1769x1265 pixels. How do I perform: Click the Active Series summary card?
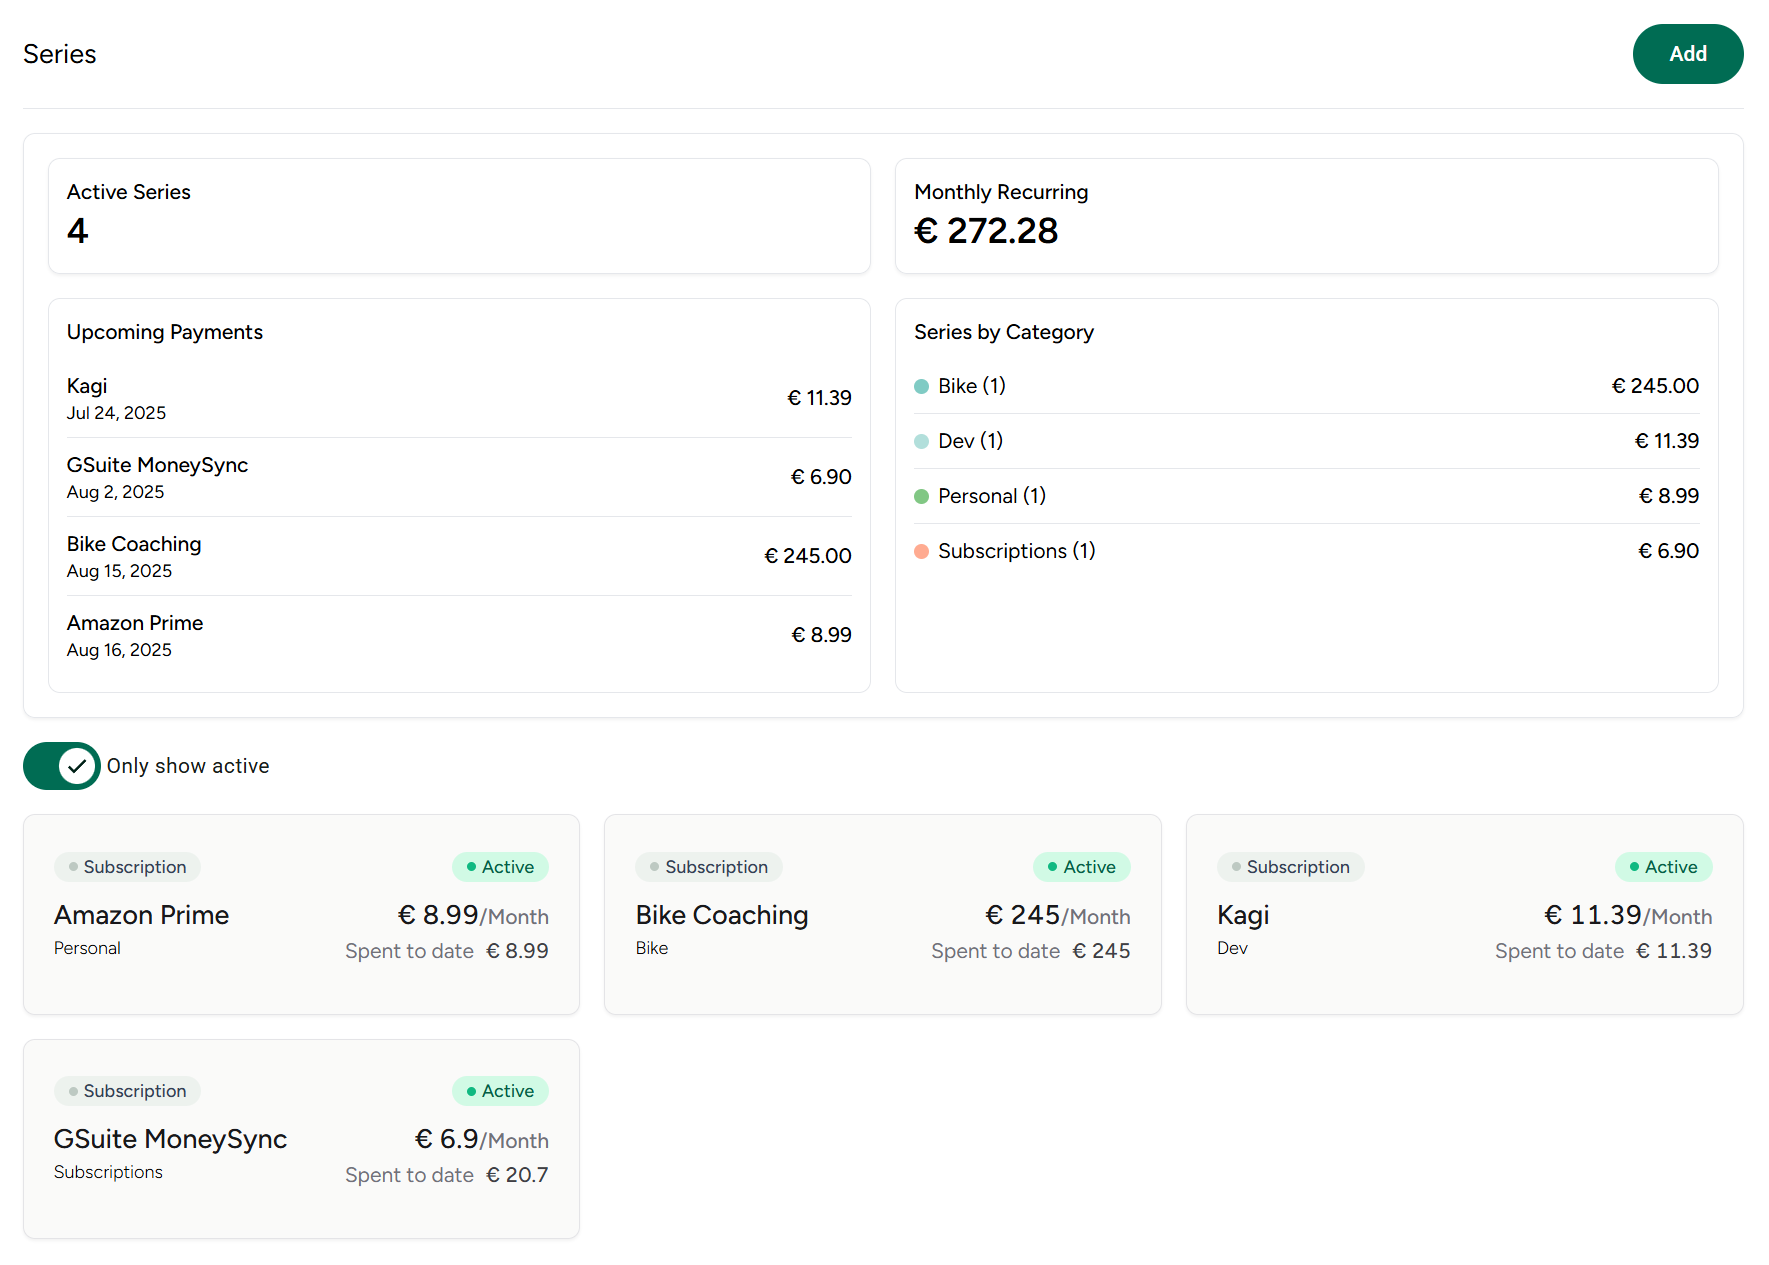[x=459, y=216]
